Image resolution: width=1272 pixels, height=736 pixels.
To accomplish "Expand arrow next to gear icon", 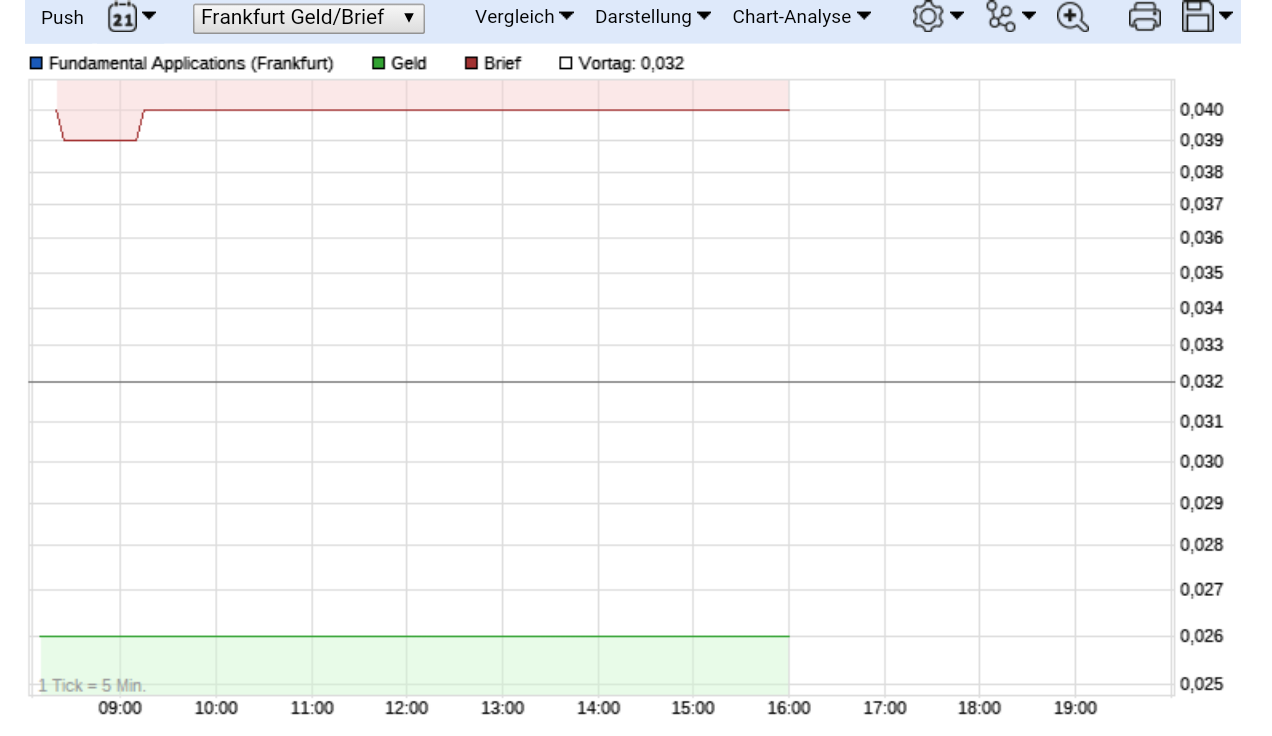I will pos(957,16).
